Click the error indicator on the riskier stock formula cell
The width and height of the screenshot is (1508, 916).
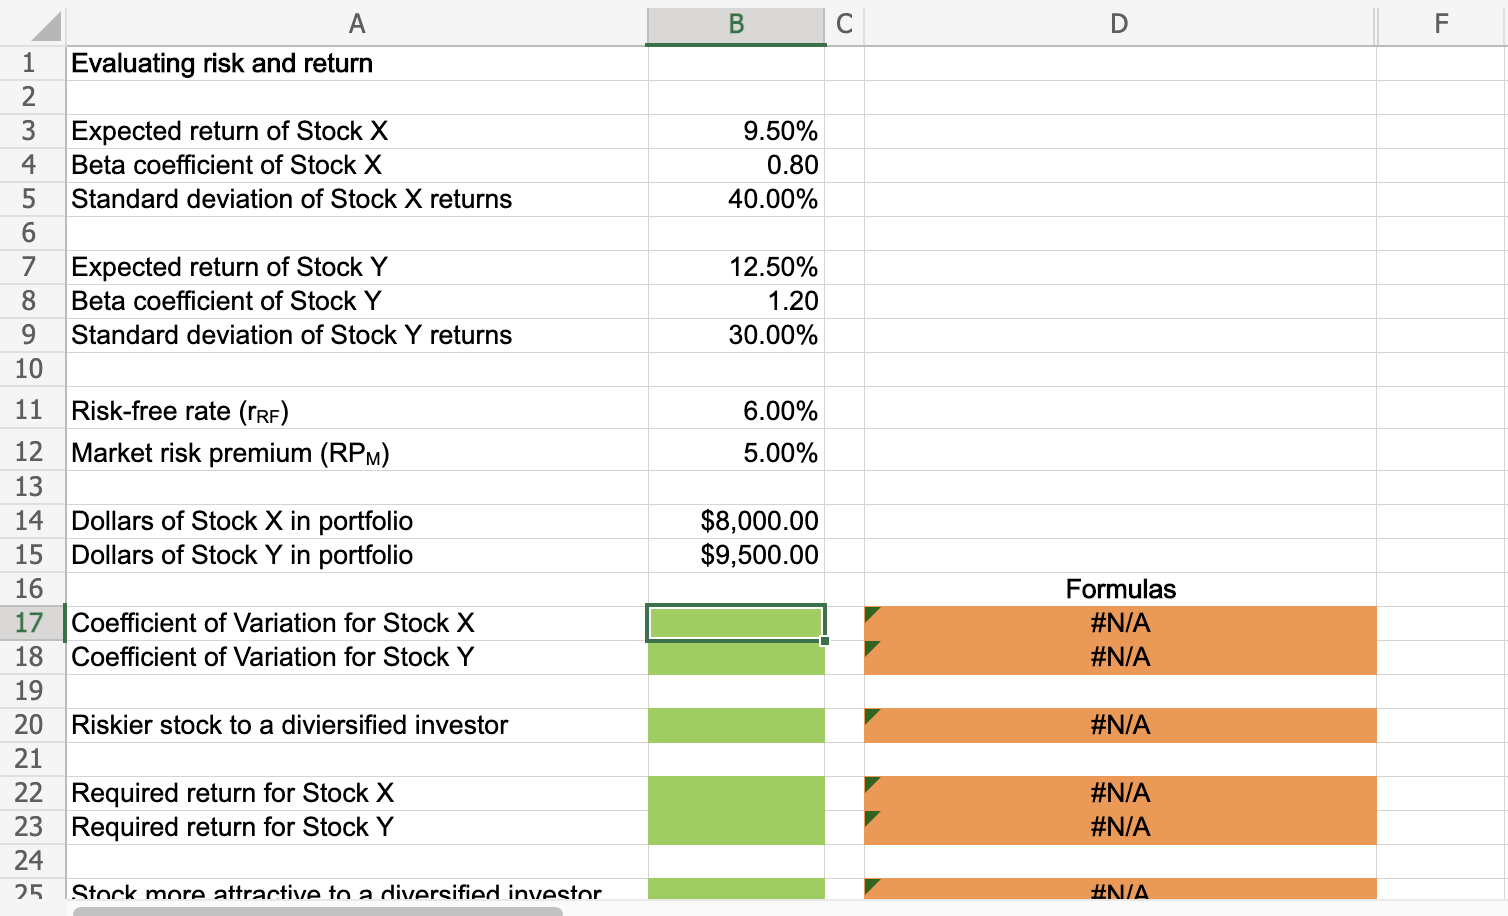tap(871, 715)
